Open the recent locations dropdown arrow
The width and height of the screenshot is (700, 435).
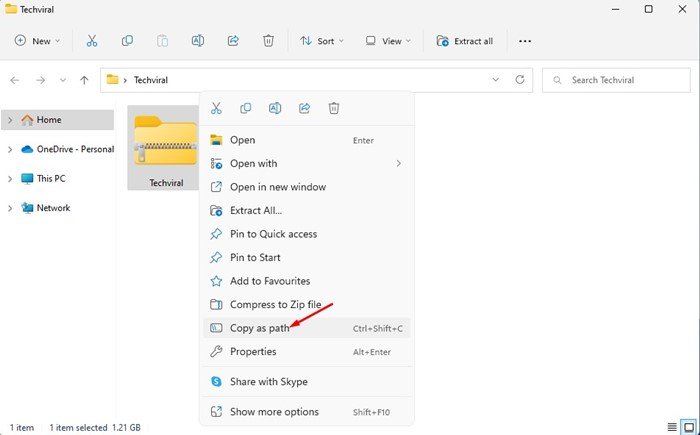pos(63,80)
